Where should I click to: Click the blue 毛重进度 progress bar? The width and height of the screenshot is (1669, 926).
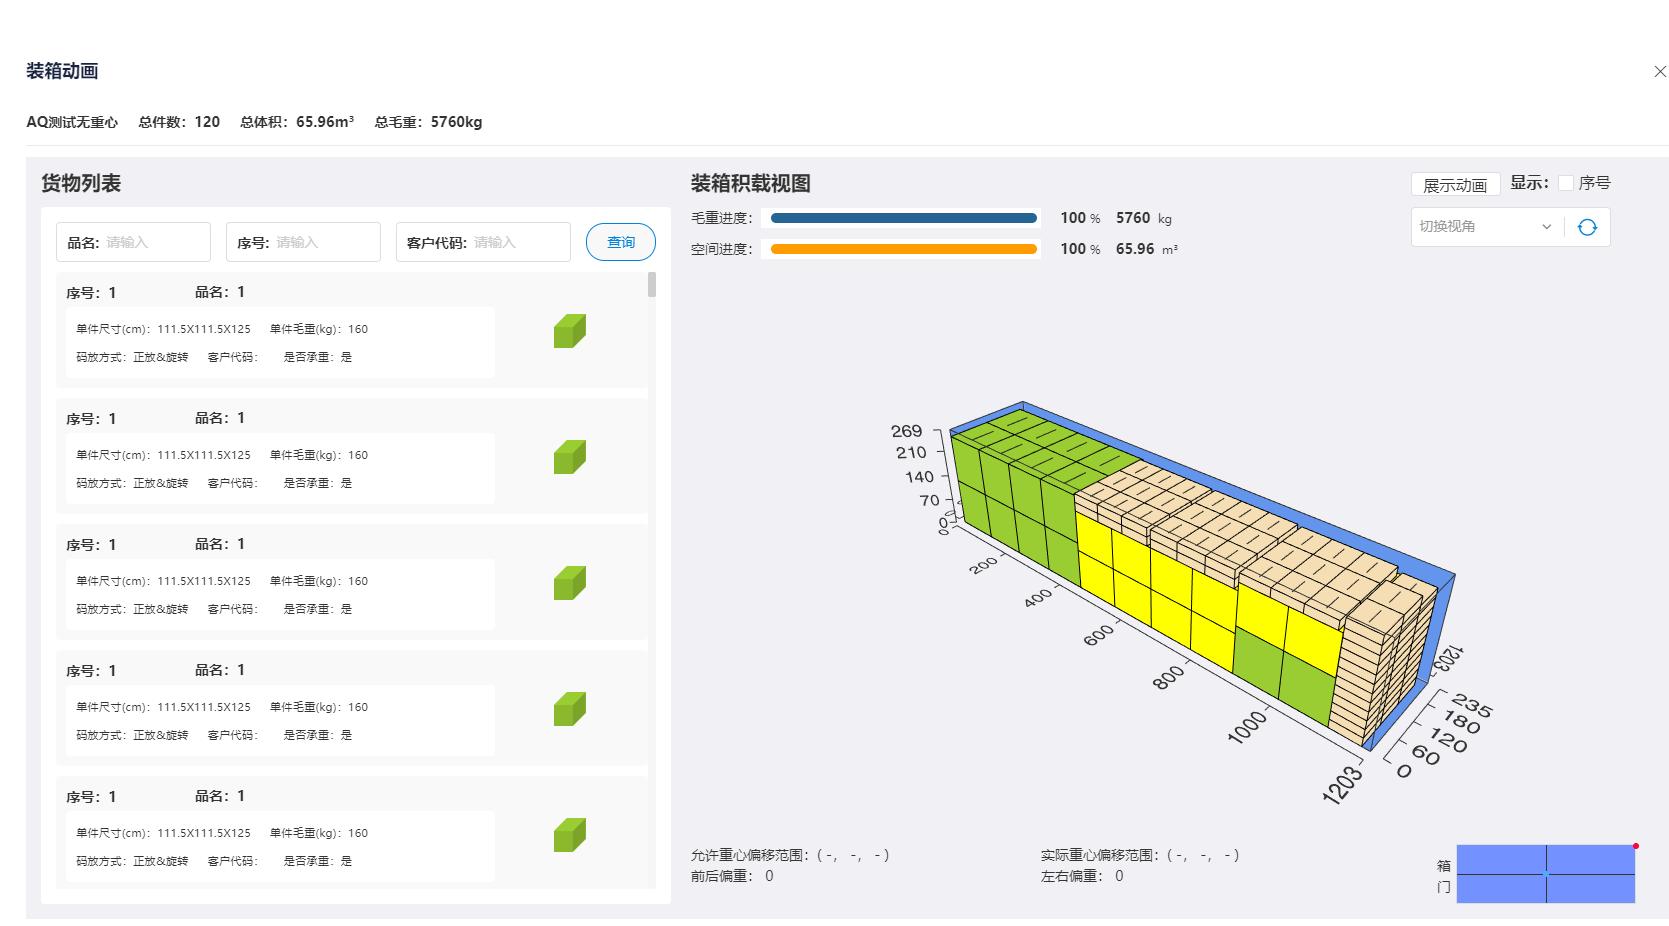tap(903, 218)
